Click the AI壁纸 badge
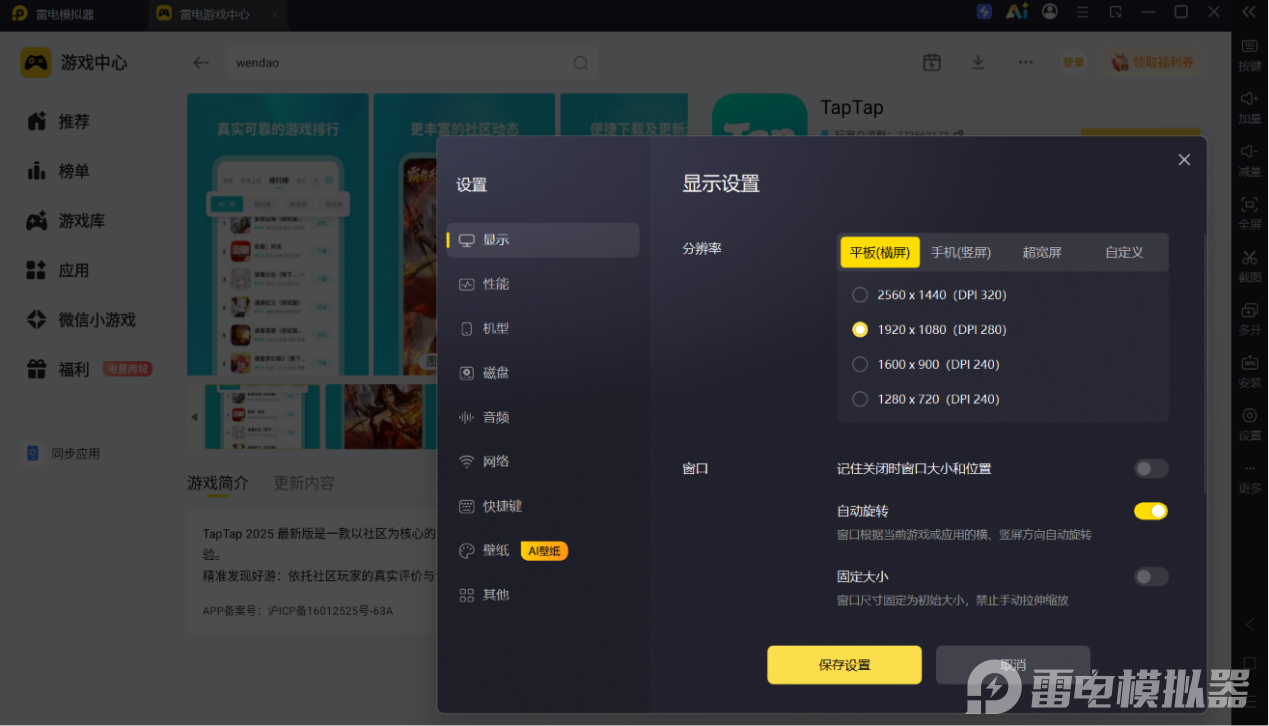Screen dimensions: 1269x726 pos(544,551)
